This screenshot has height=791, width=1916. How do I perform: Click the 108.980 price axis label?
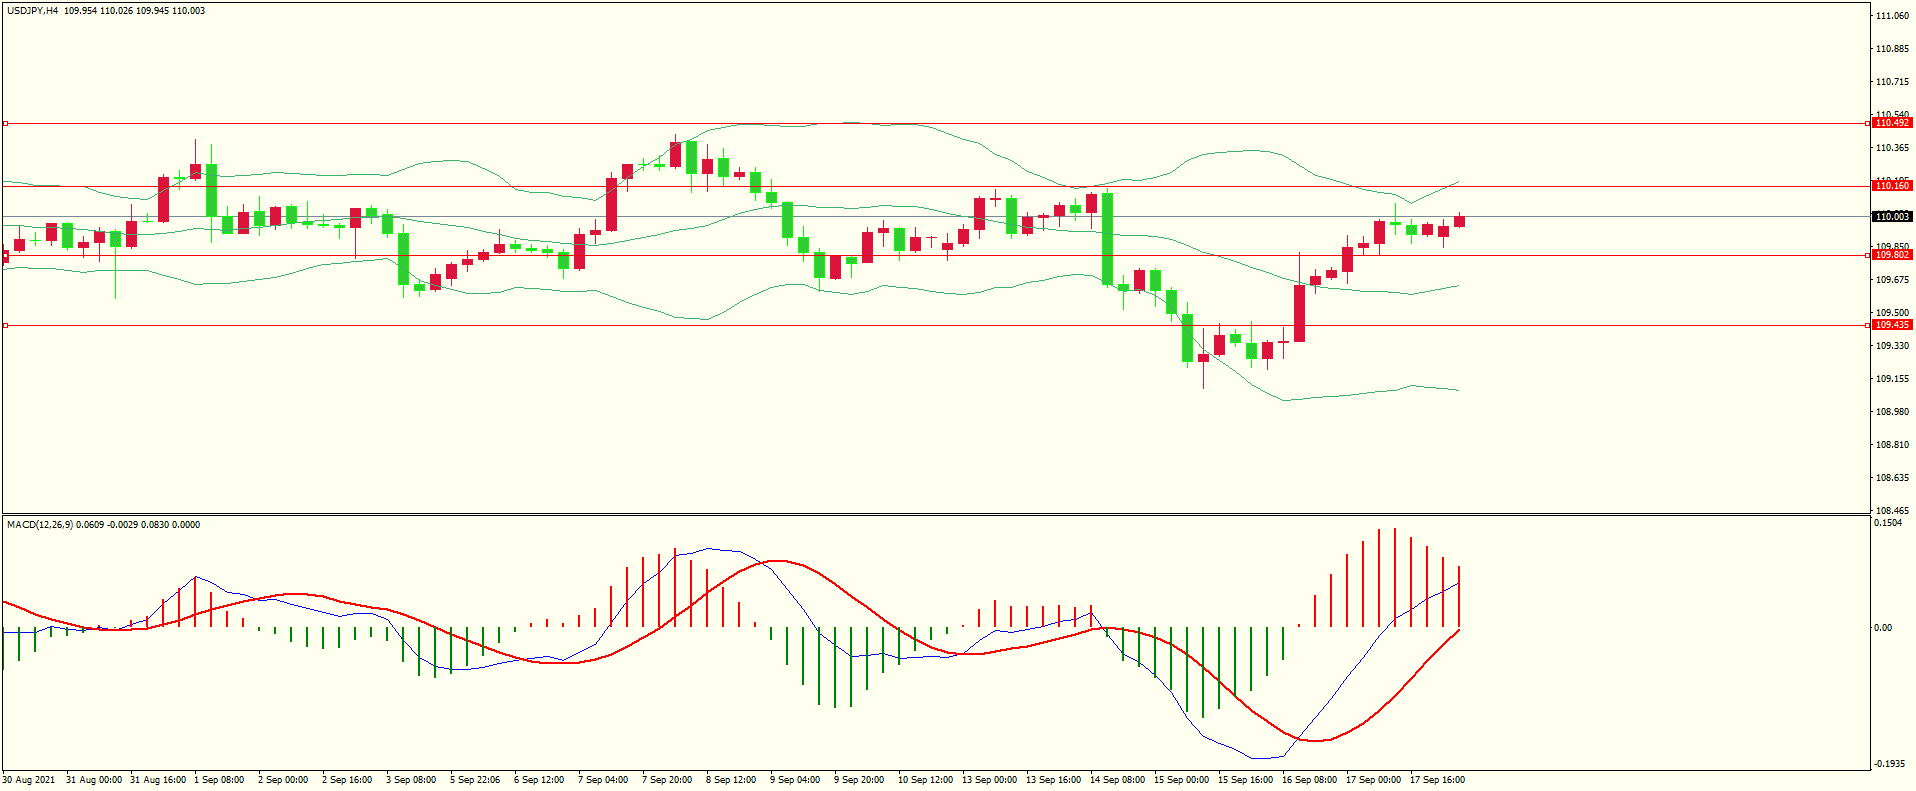point(1892,412)
